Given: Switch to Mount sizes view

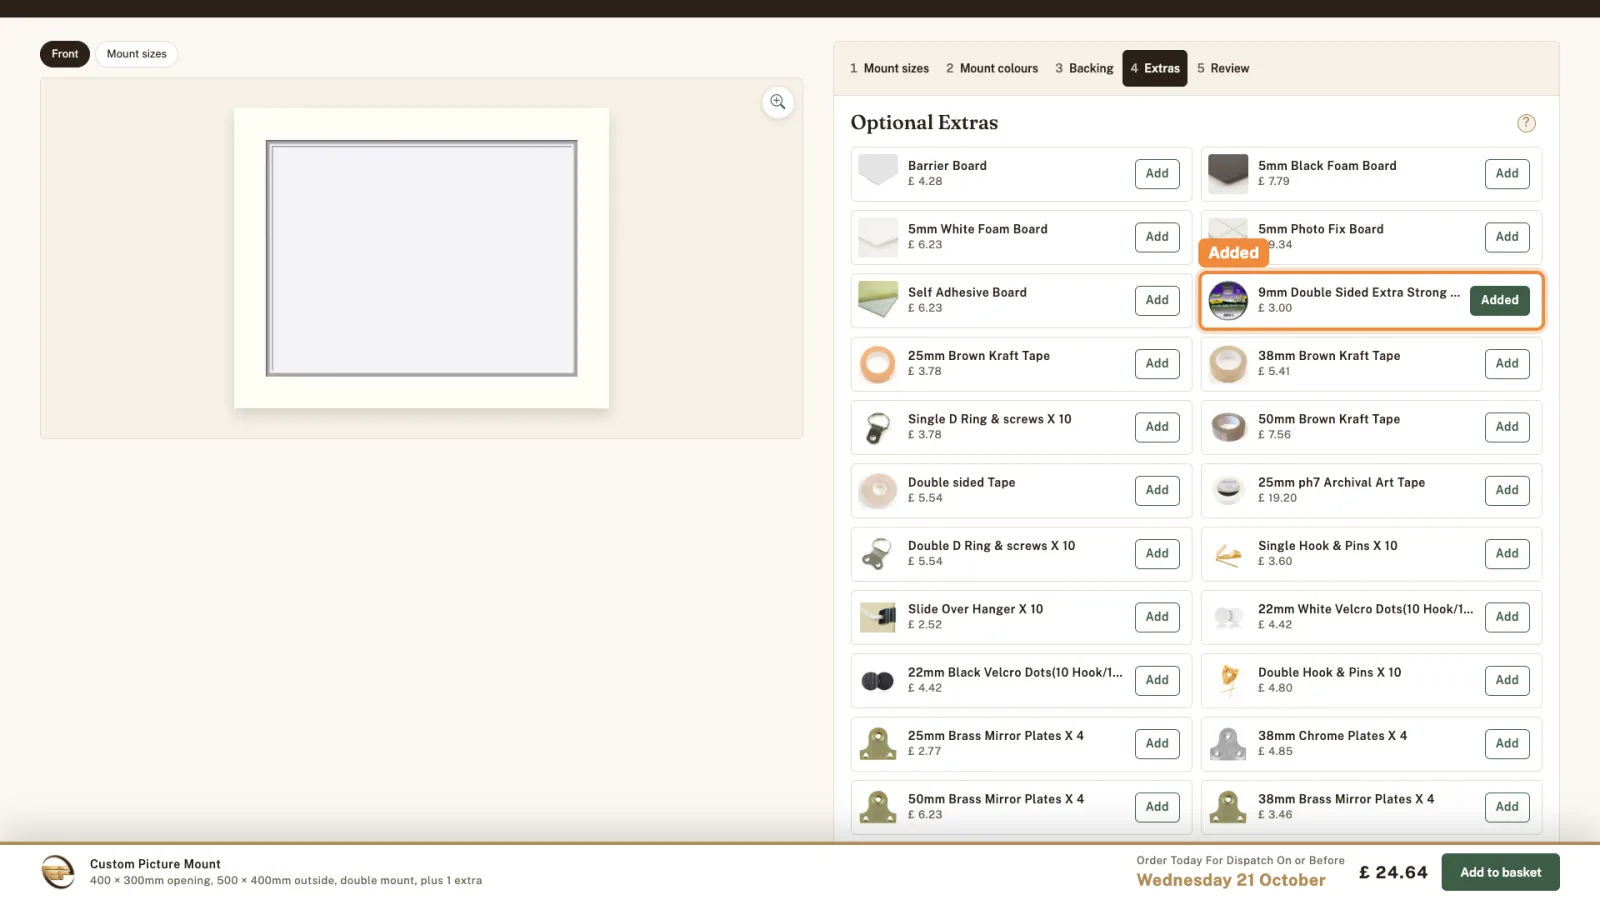Looking at the screenshot, I should click(137, 54).
